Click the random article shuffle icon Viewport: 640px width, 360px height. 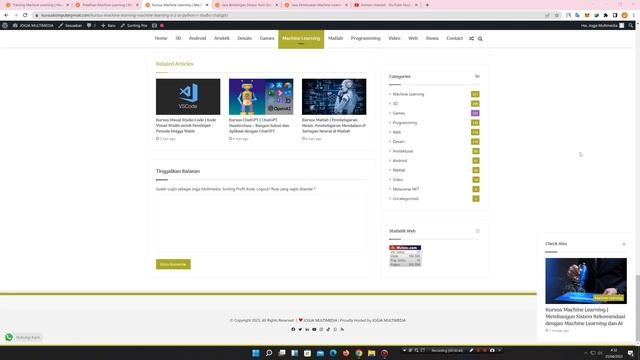pos(471,39)
